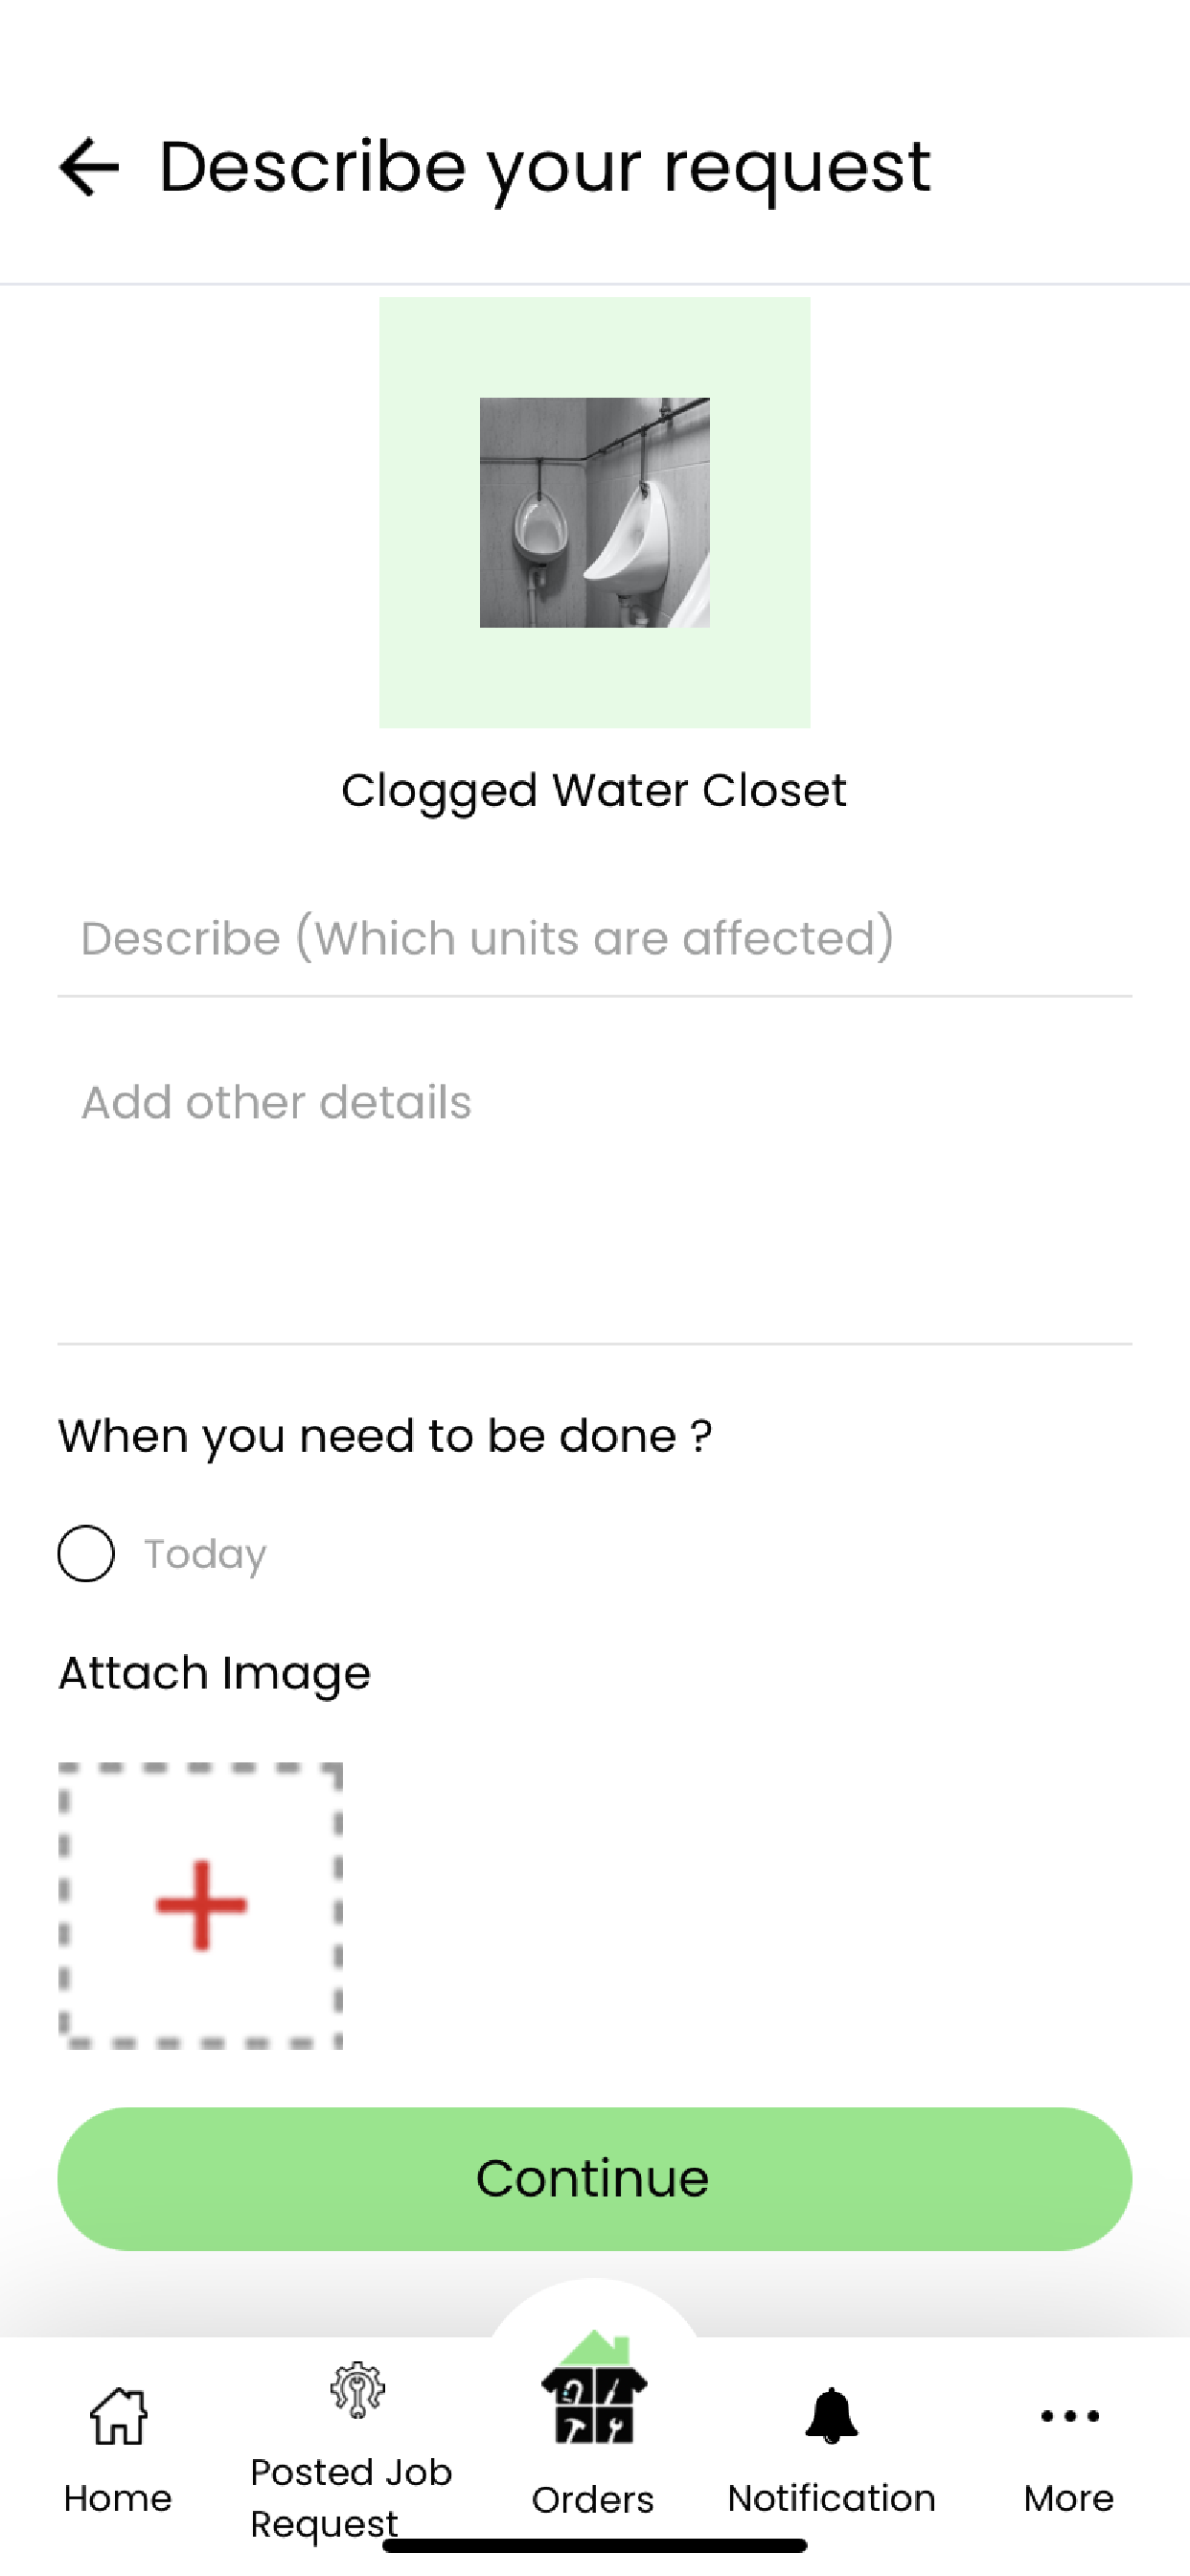Go back using the arrow icon
1190x2576 pixels.
click(x=89, y=167)
